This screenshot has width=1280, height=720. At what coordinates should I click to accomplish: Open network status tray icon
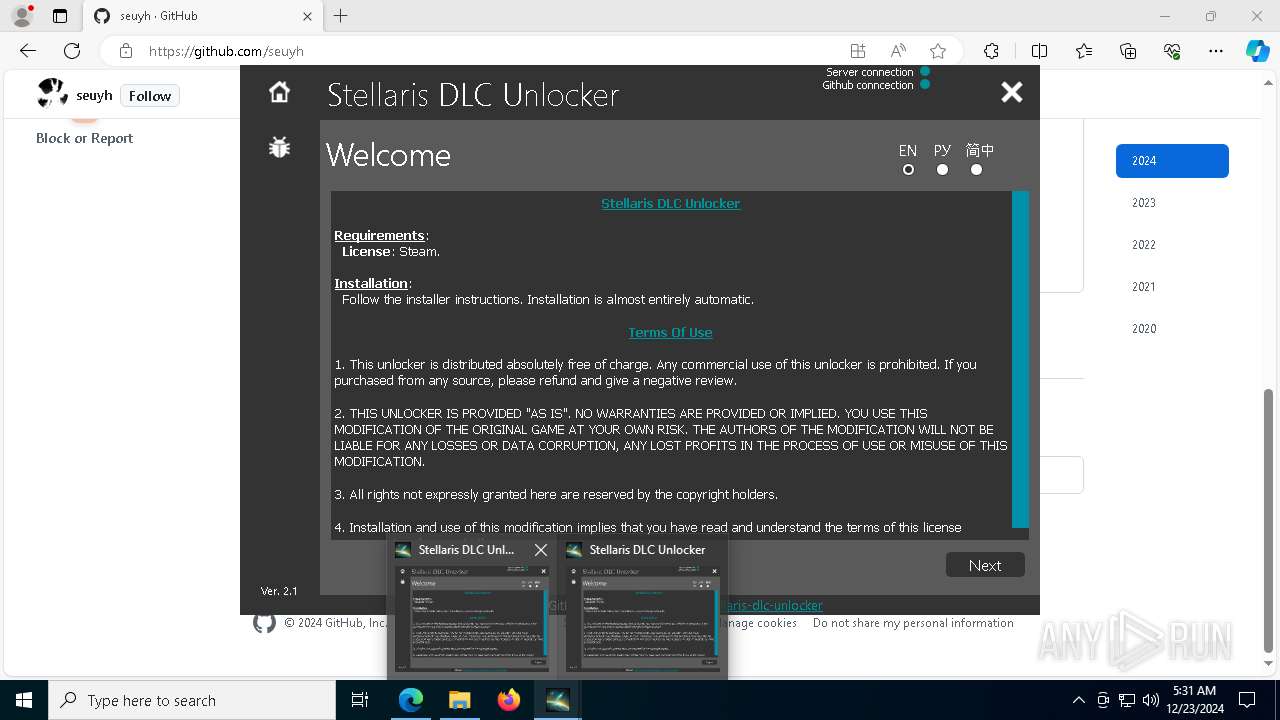tap(1127, 700)
